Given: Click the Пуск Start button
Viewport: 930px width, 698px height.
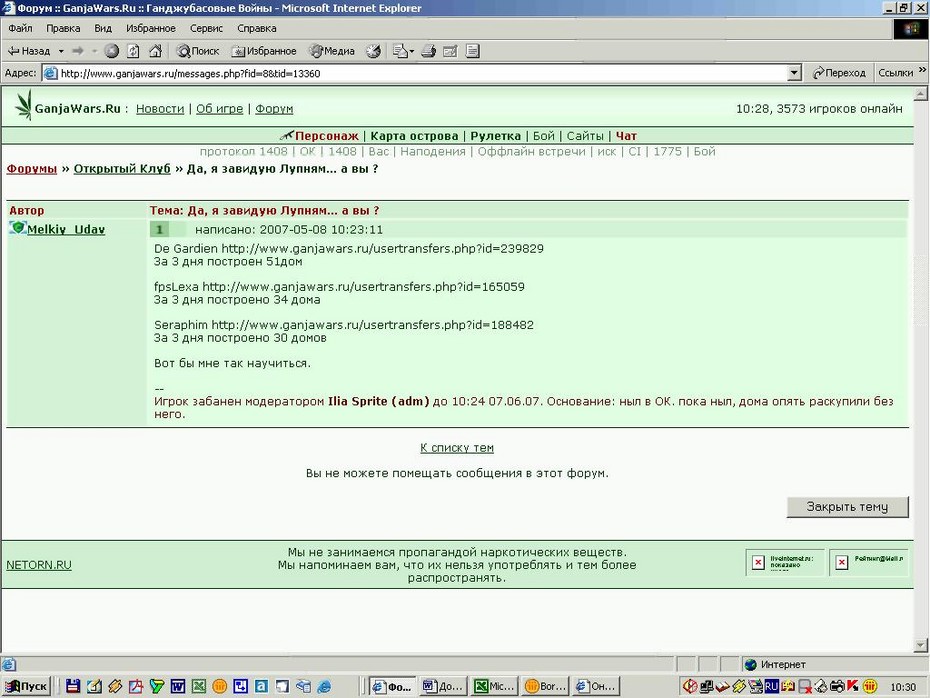Looking at the screenshot, I should tap(27, 686).
